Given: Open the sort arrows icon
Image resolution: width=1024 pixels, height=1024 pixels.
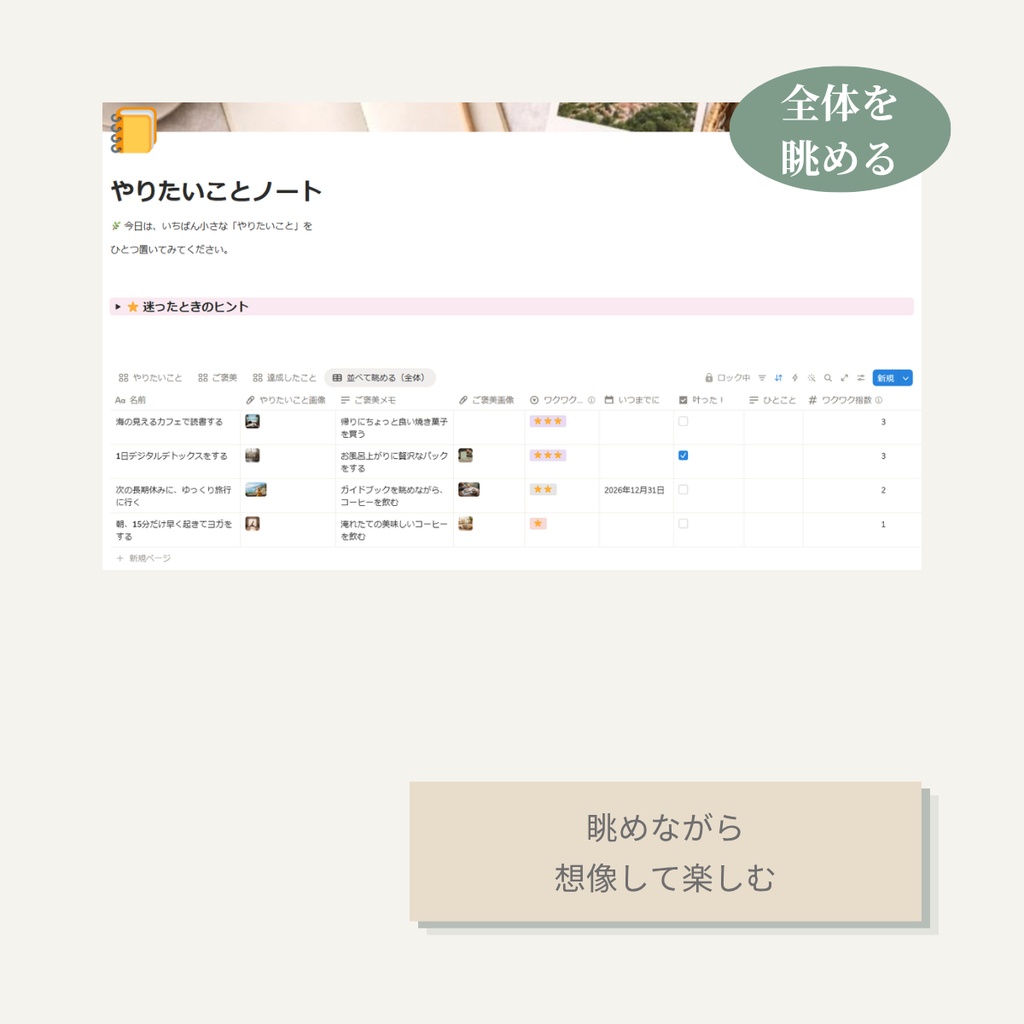Looking at the screenshot, I should click(778, 377).
